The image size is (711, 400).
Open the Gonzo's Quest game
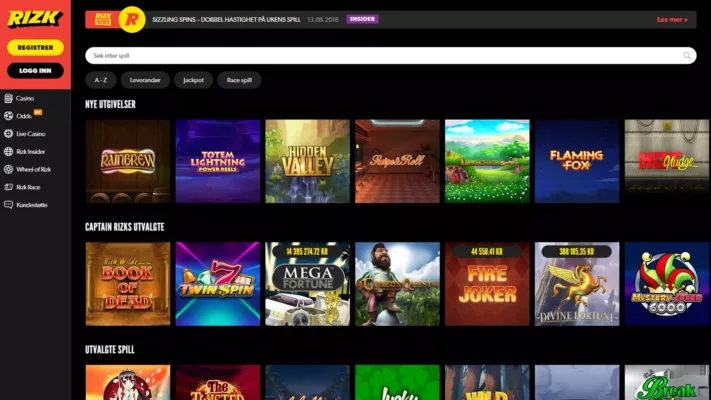click(x=397, y=284)
